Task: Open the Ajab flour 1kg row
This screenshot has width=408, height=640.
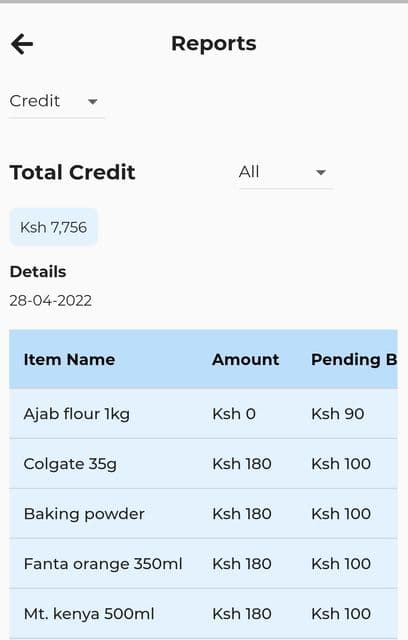Action: (x=203, y=414)
